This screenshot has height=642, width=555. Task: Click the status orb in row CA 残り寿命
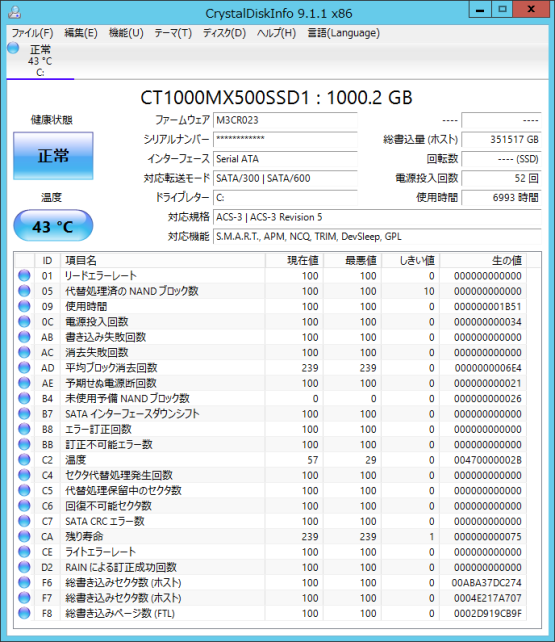tap(24, 537)
